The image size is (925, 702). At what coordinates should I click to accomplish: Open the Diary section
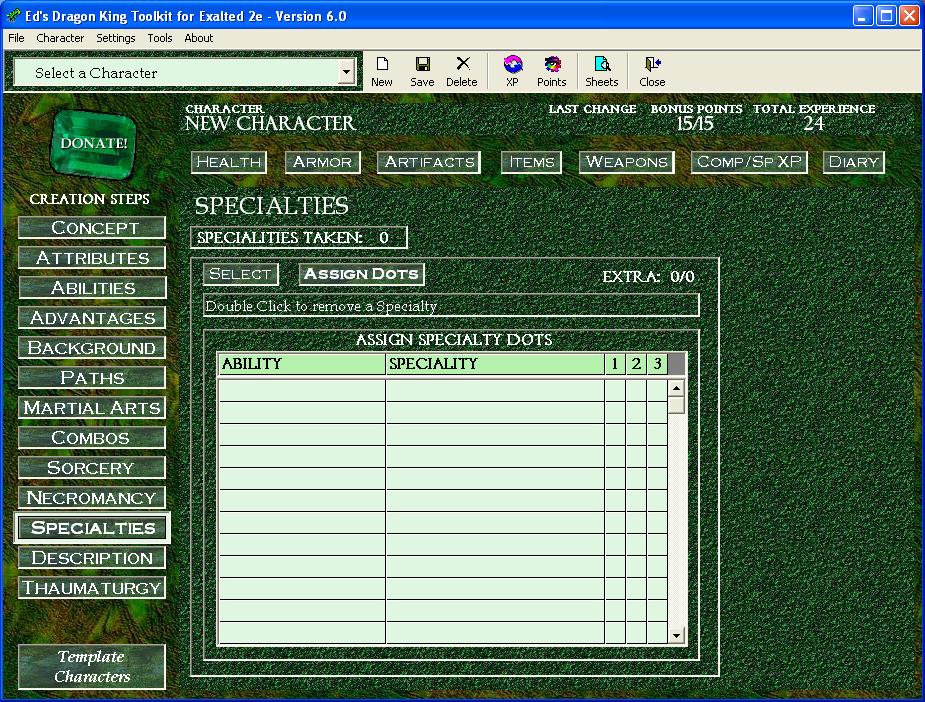point(854,162)
